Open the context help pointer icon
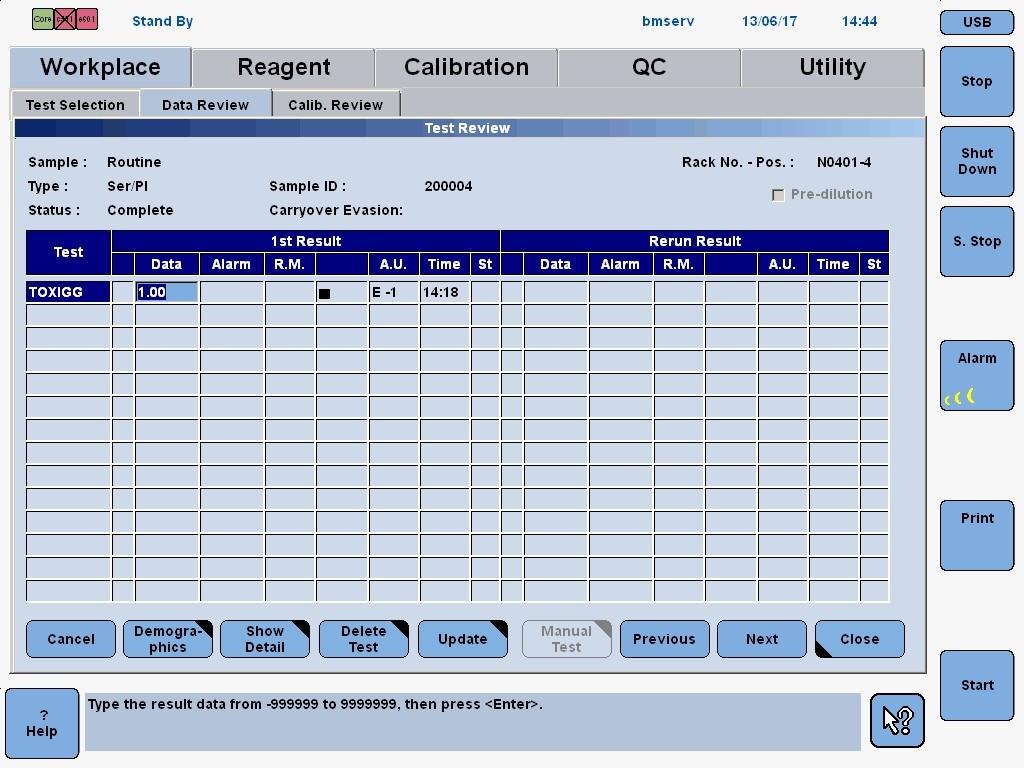 pyautogui.click(x=897, y=720)
